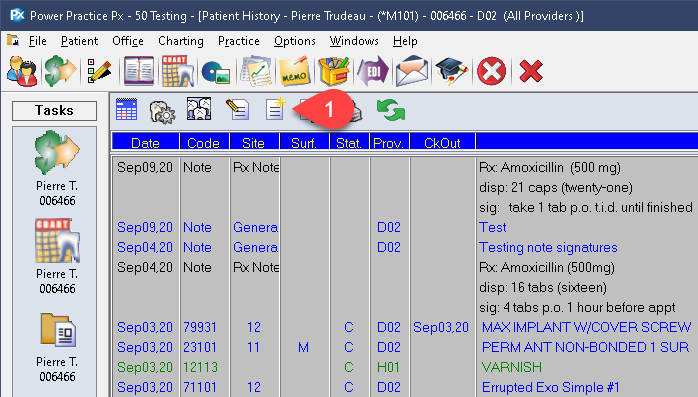Screen dimensions: 698x397
Task: Open the Practice menu
Action: [x=239, y=41]
